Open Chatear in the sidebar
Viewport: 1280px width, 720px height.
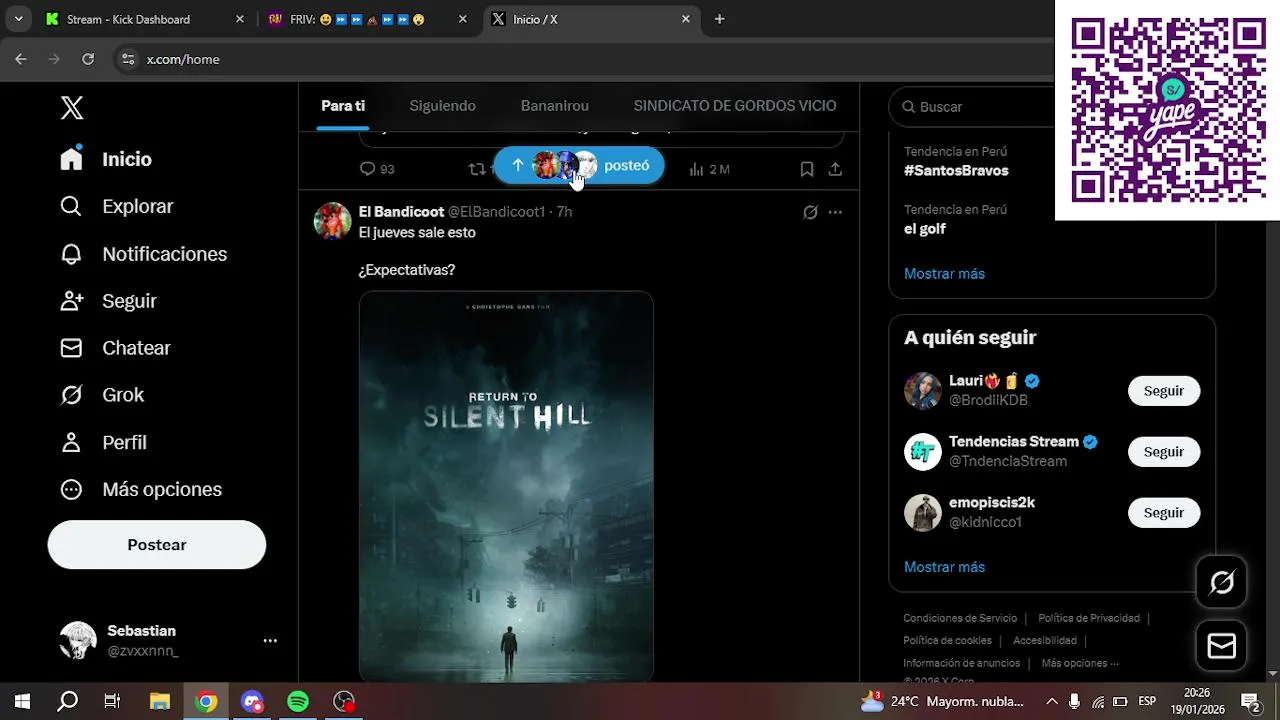click(115, 348)
